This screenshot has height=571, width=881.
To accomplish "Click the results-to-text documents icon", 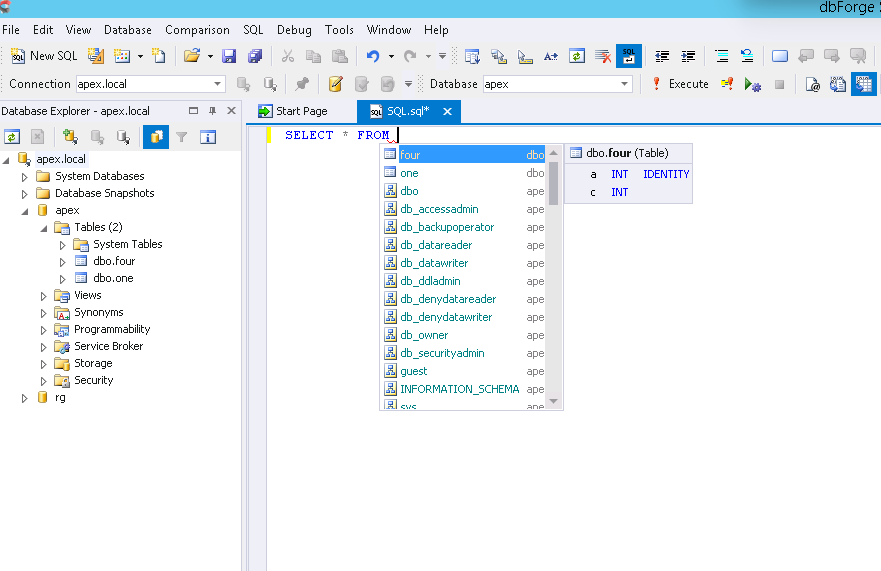I will point(838,84).
